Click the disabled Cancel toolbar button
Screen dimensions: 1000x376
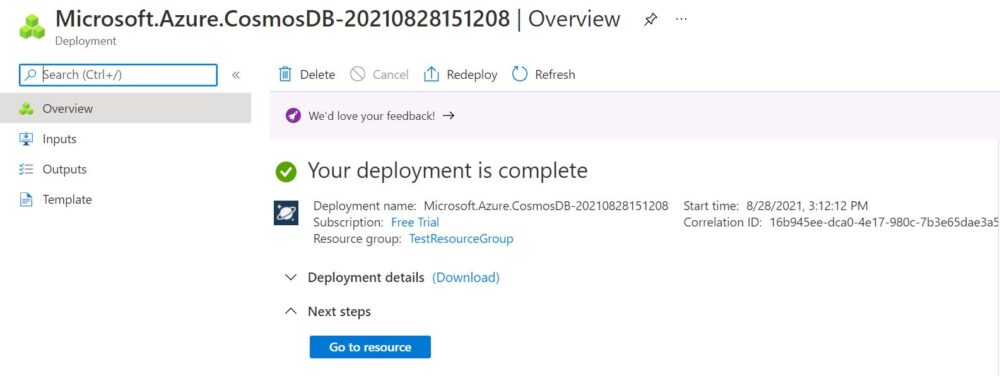point(379,75)
